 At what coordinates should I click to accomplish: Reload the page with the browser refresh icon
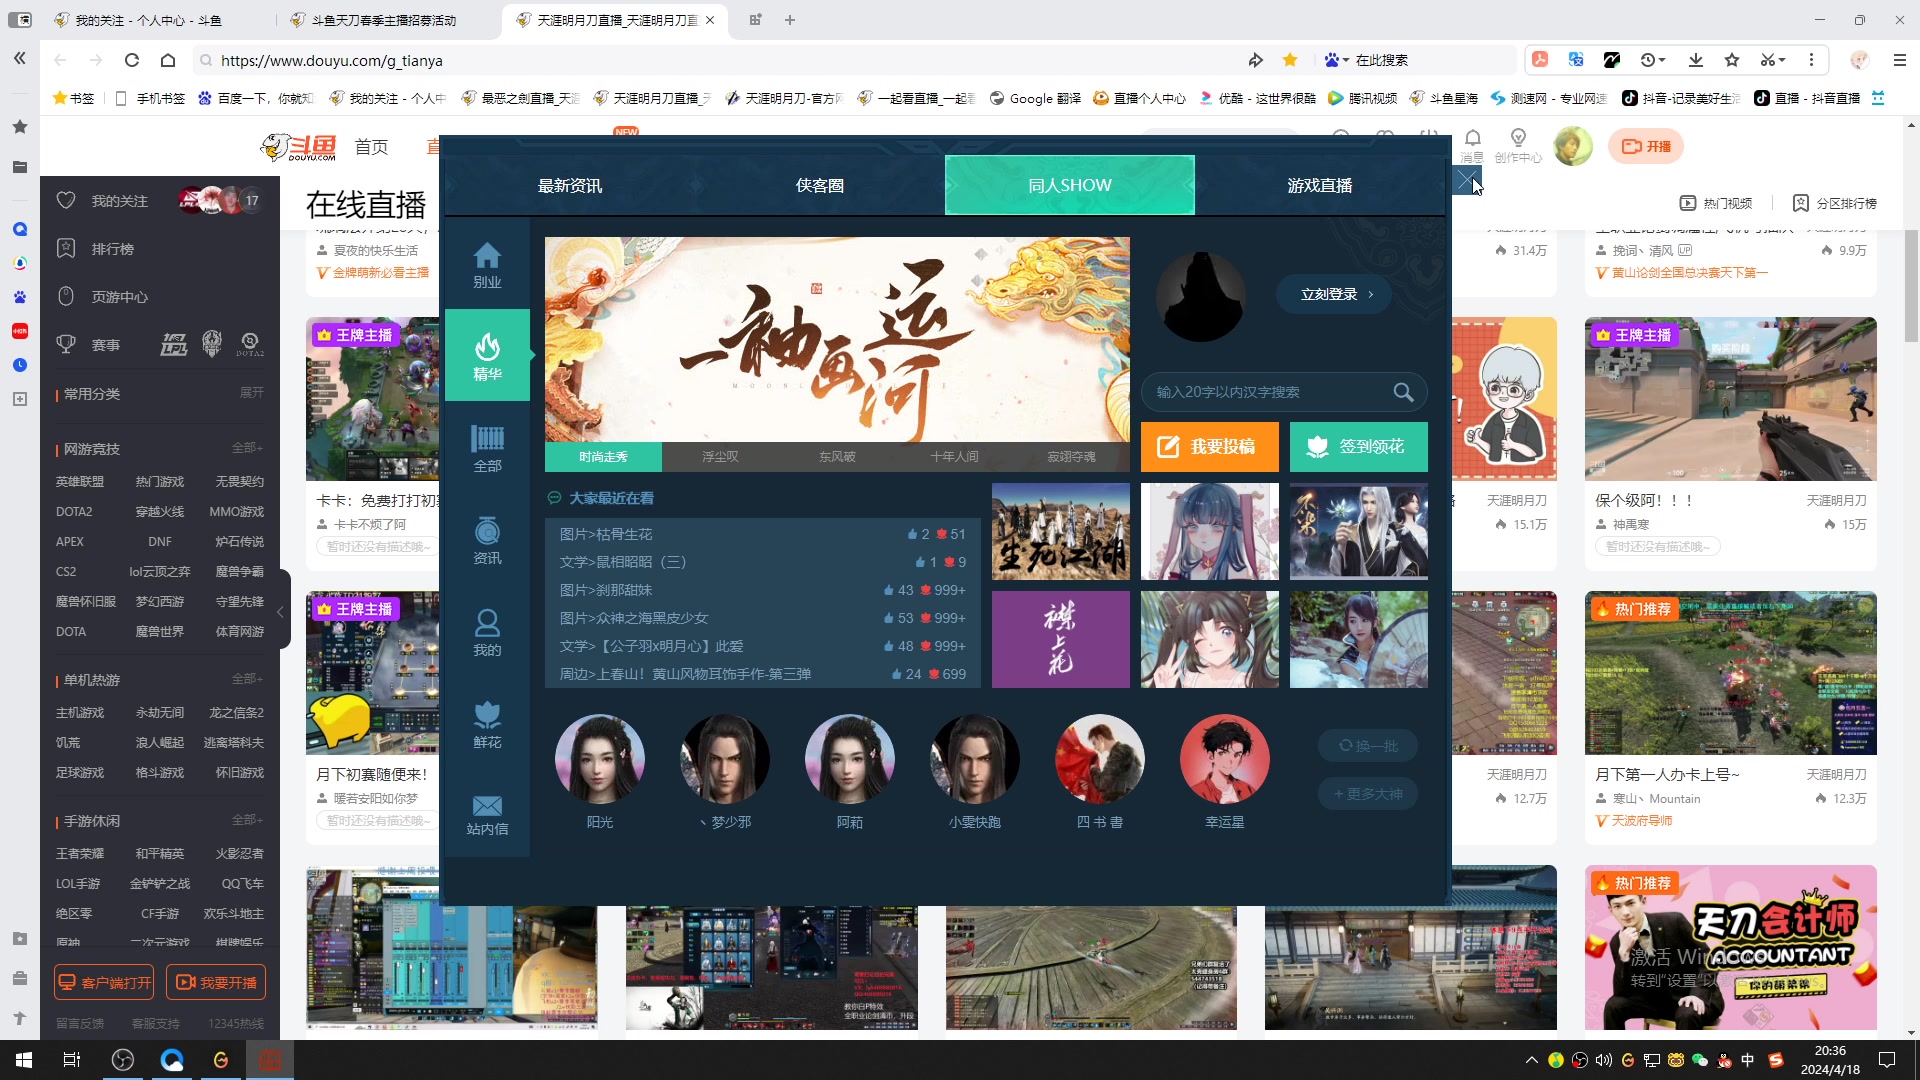[x=132, y=60]
